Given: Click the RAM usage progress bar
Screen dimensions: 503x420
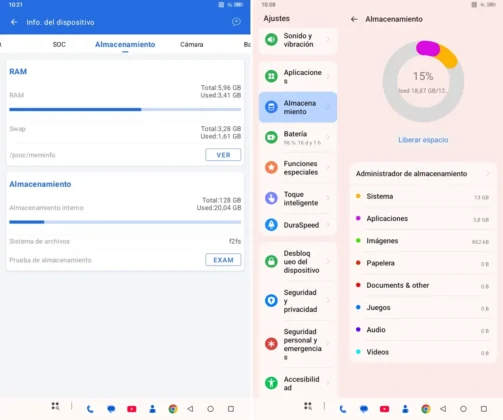Looking at the screenshot, I should (x=125, y=109).
